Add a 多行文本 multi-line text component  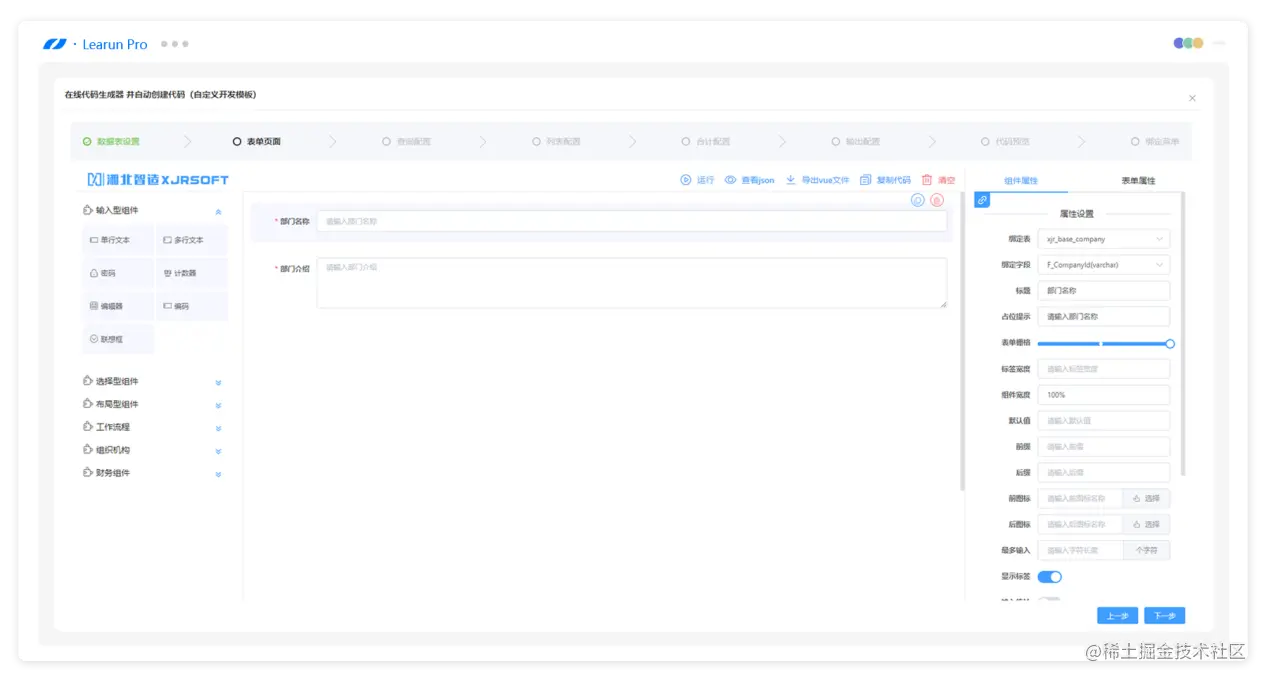pyautogui.click(x=192, y=240)
